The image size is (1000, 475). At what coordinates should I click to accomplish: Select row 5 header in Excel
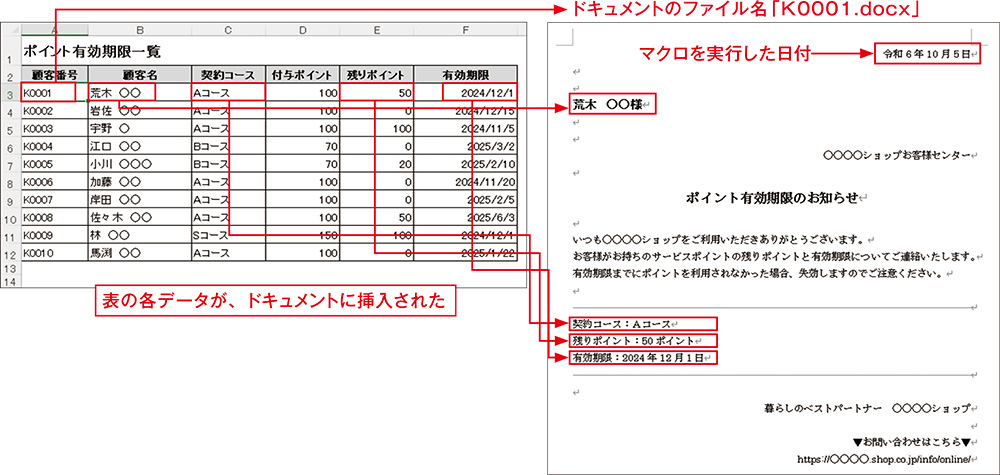tap(10, 129)
